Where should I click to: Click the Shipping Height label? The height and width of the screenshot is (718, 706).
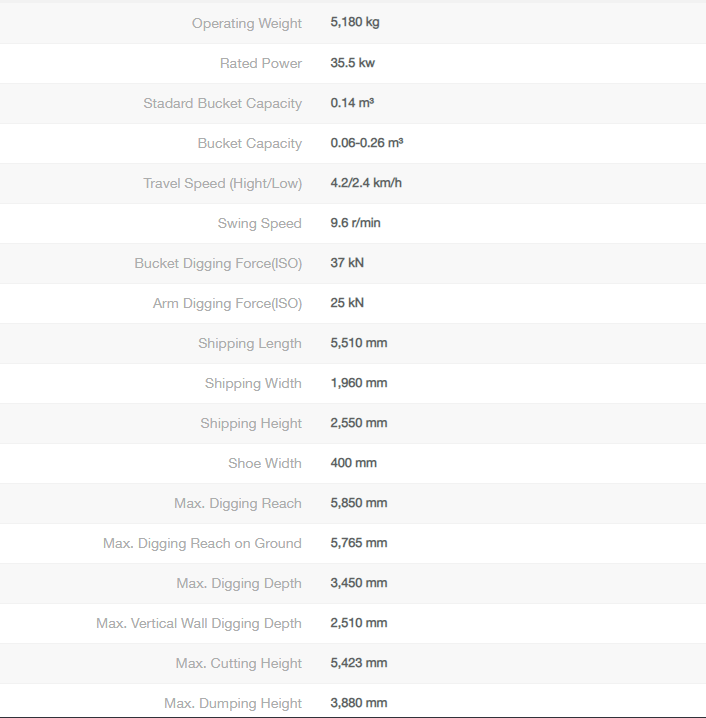(x=251, y=424)
